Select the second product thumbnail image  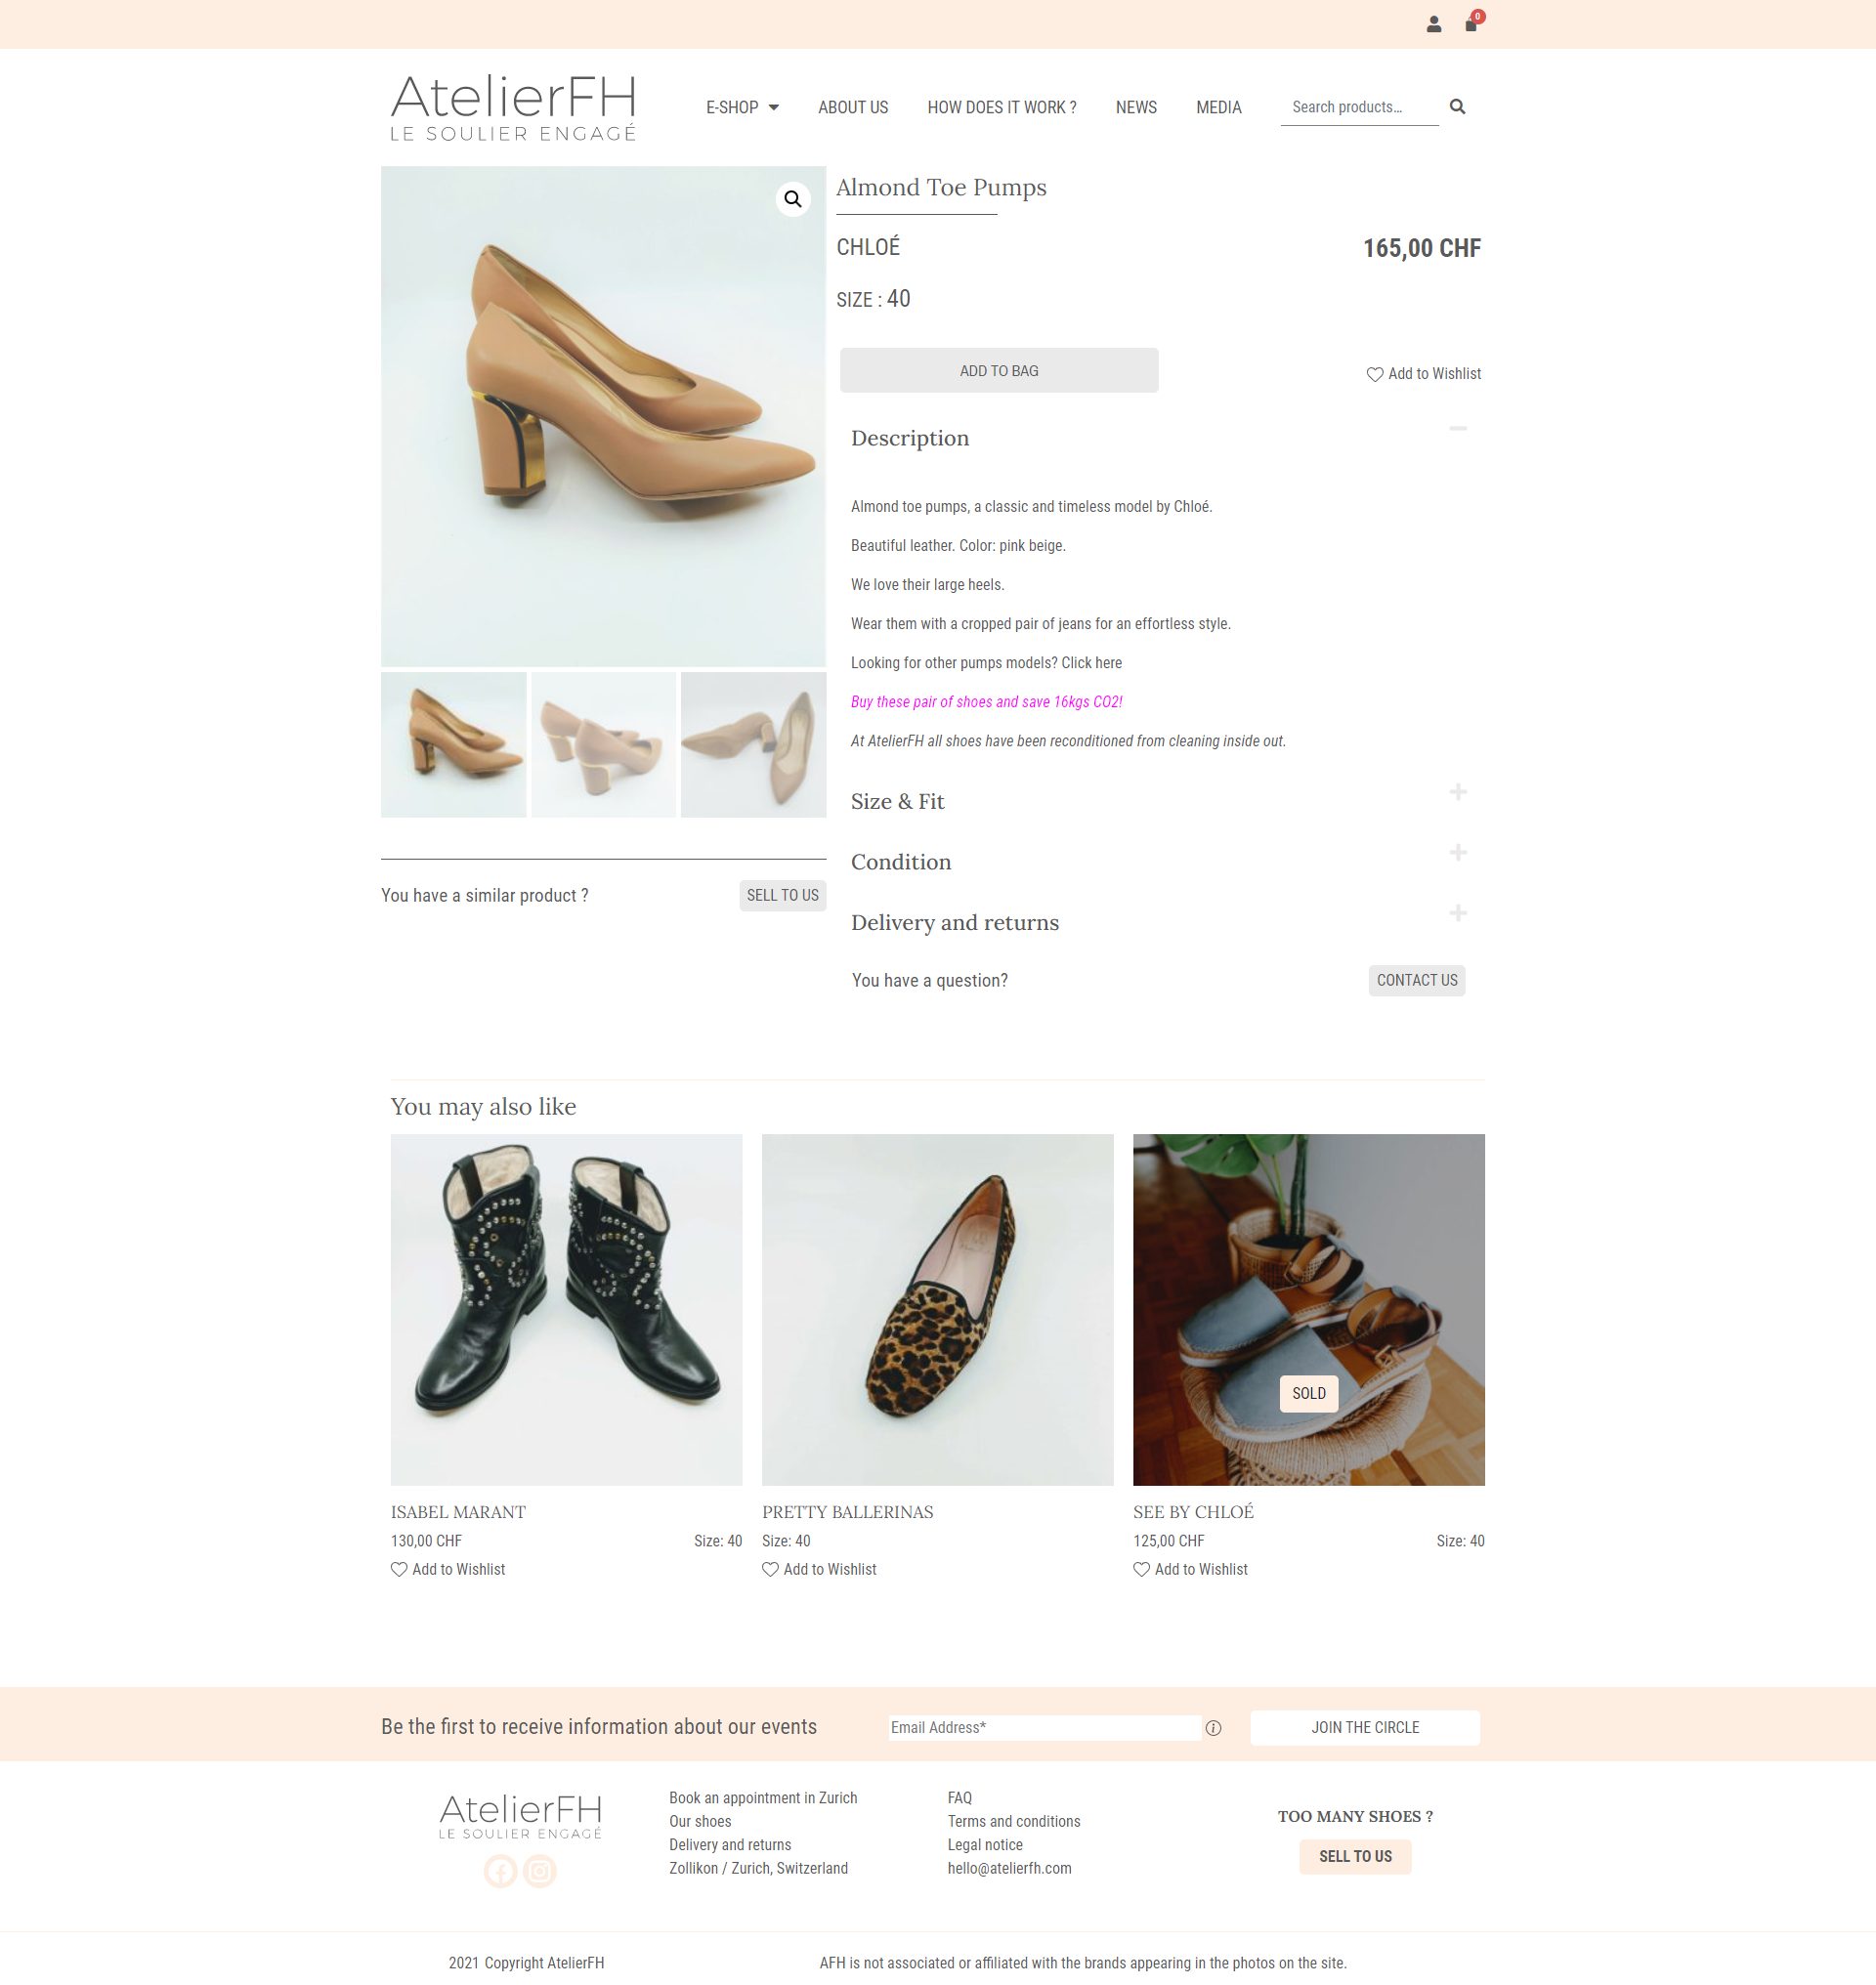603,744
